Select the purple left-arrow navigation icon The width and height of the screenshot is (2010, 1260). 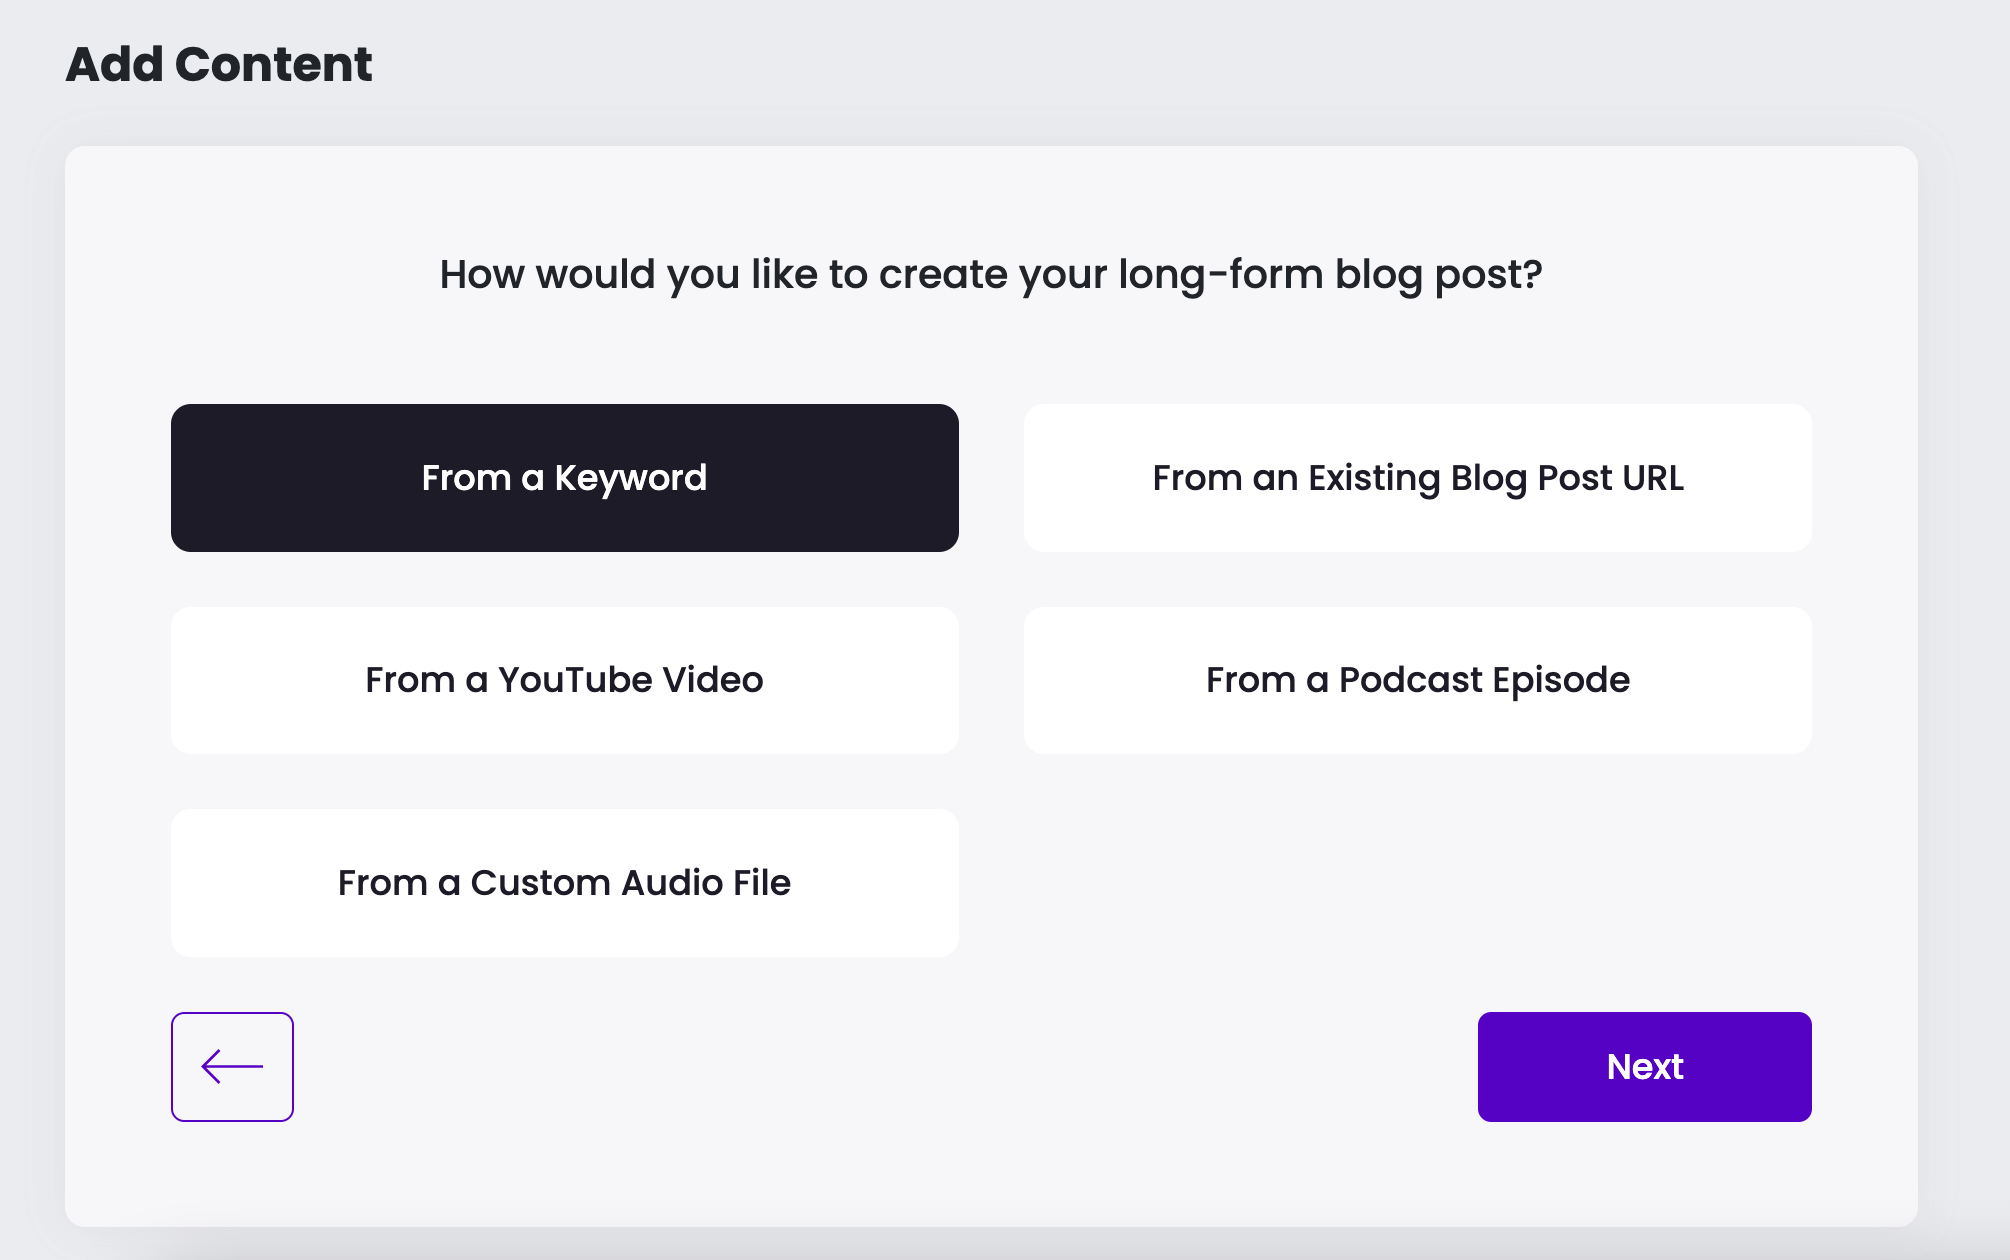pos(232,1067)
